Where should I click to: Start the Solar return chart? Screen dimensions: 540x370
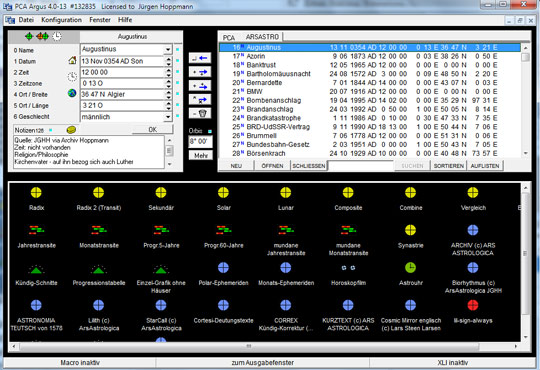click(223, 193)
